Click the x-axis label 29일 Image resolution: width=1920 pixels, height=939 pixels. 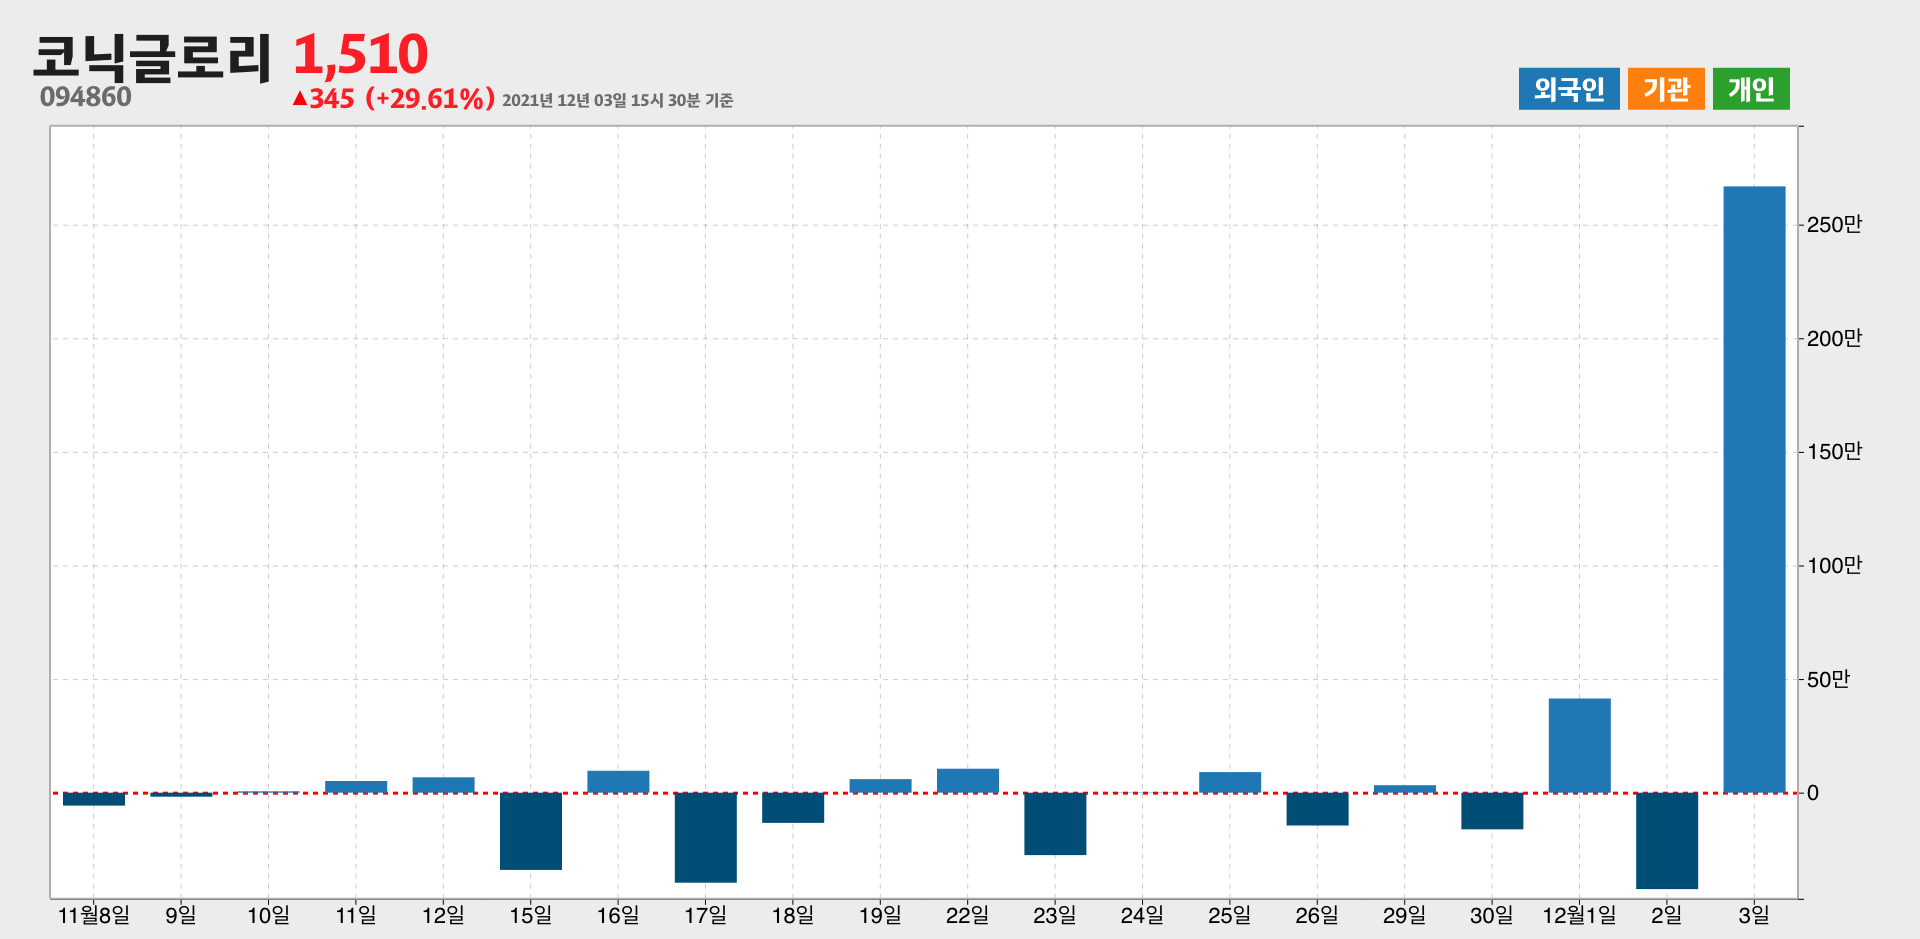[1404, 915]
